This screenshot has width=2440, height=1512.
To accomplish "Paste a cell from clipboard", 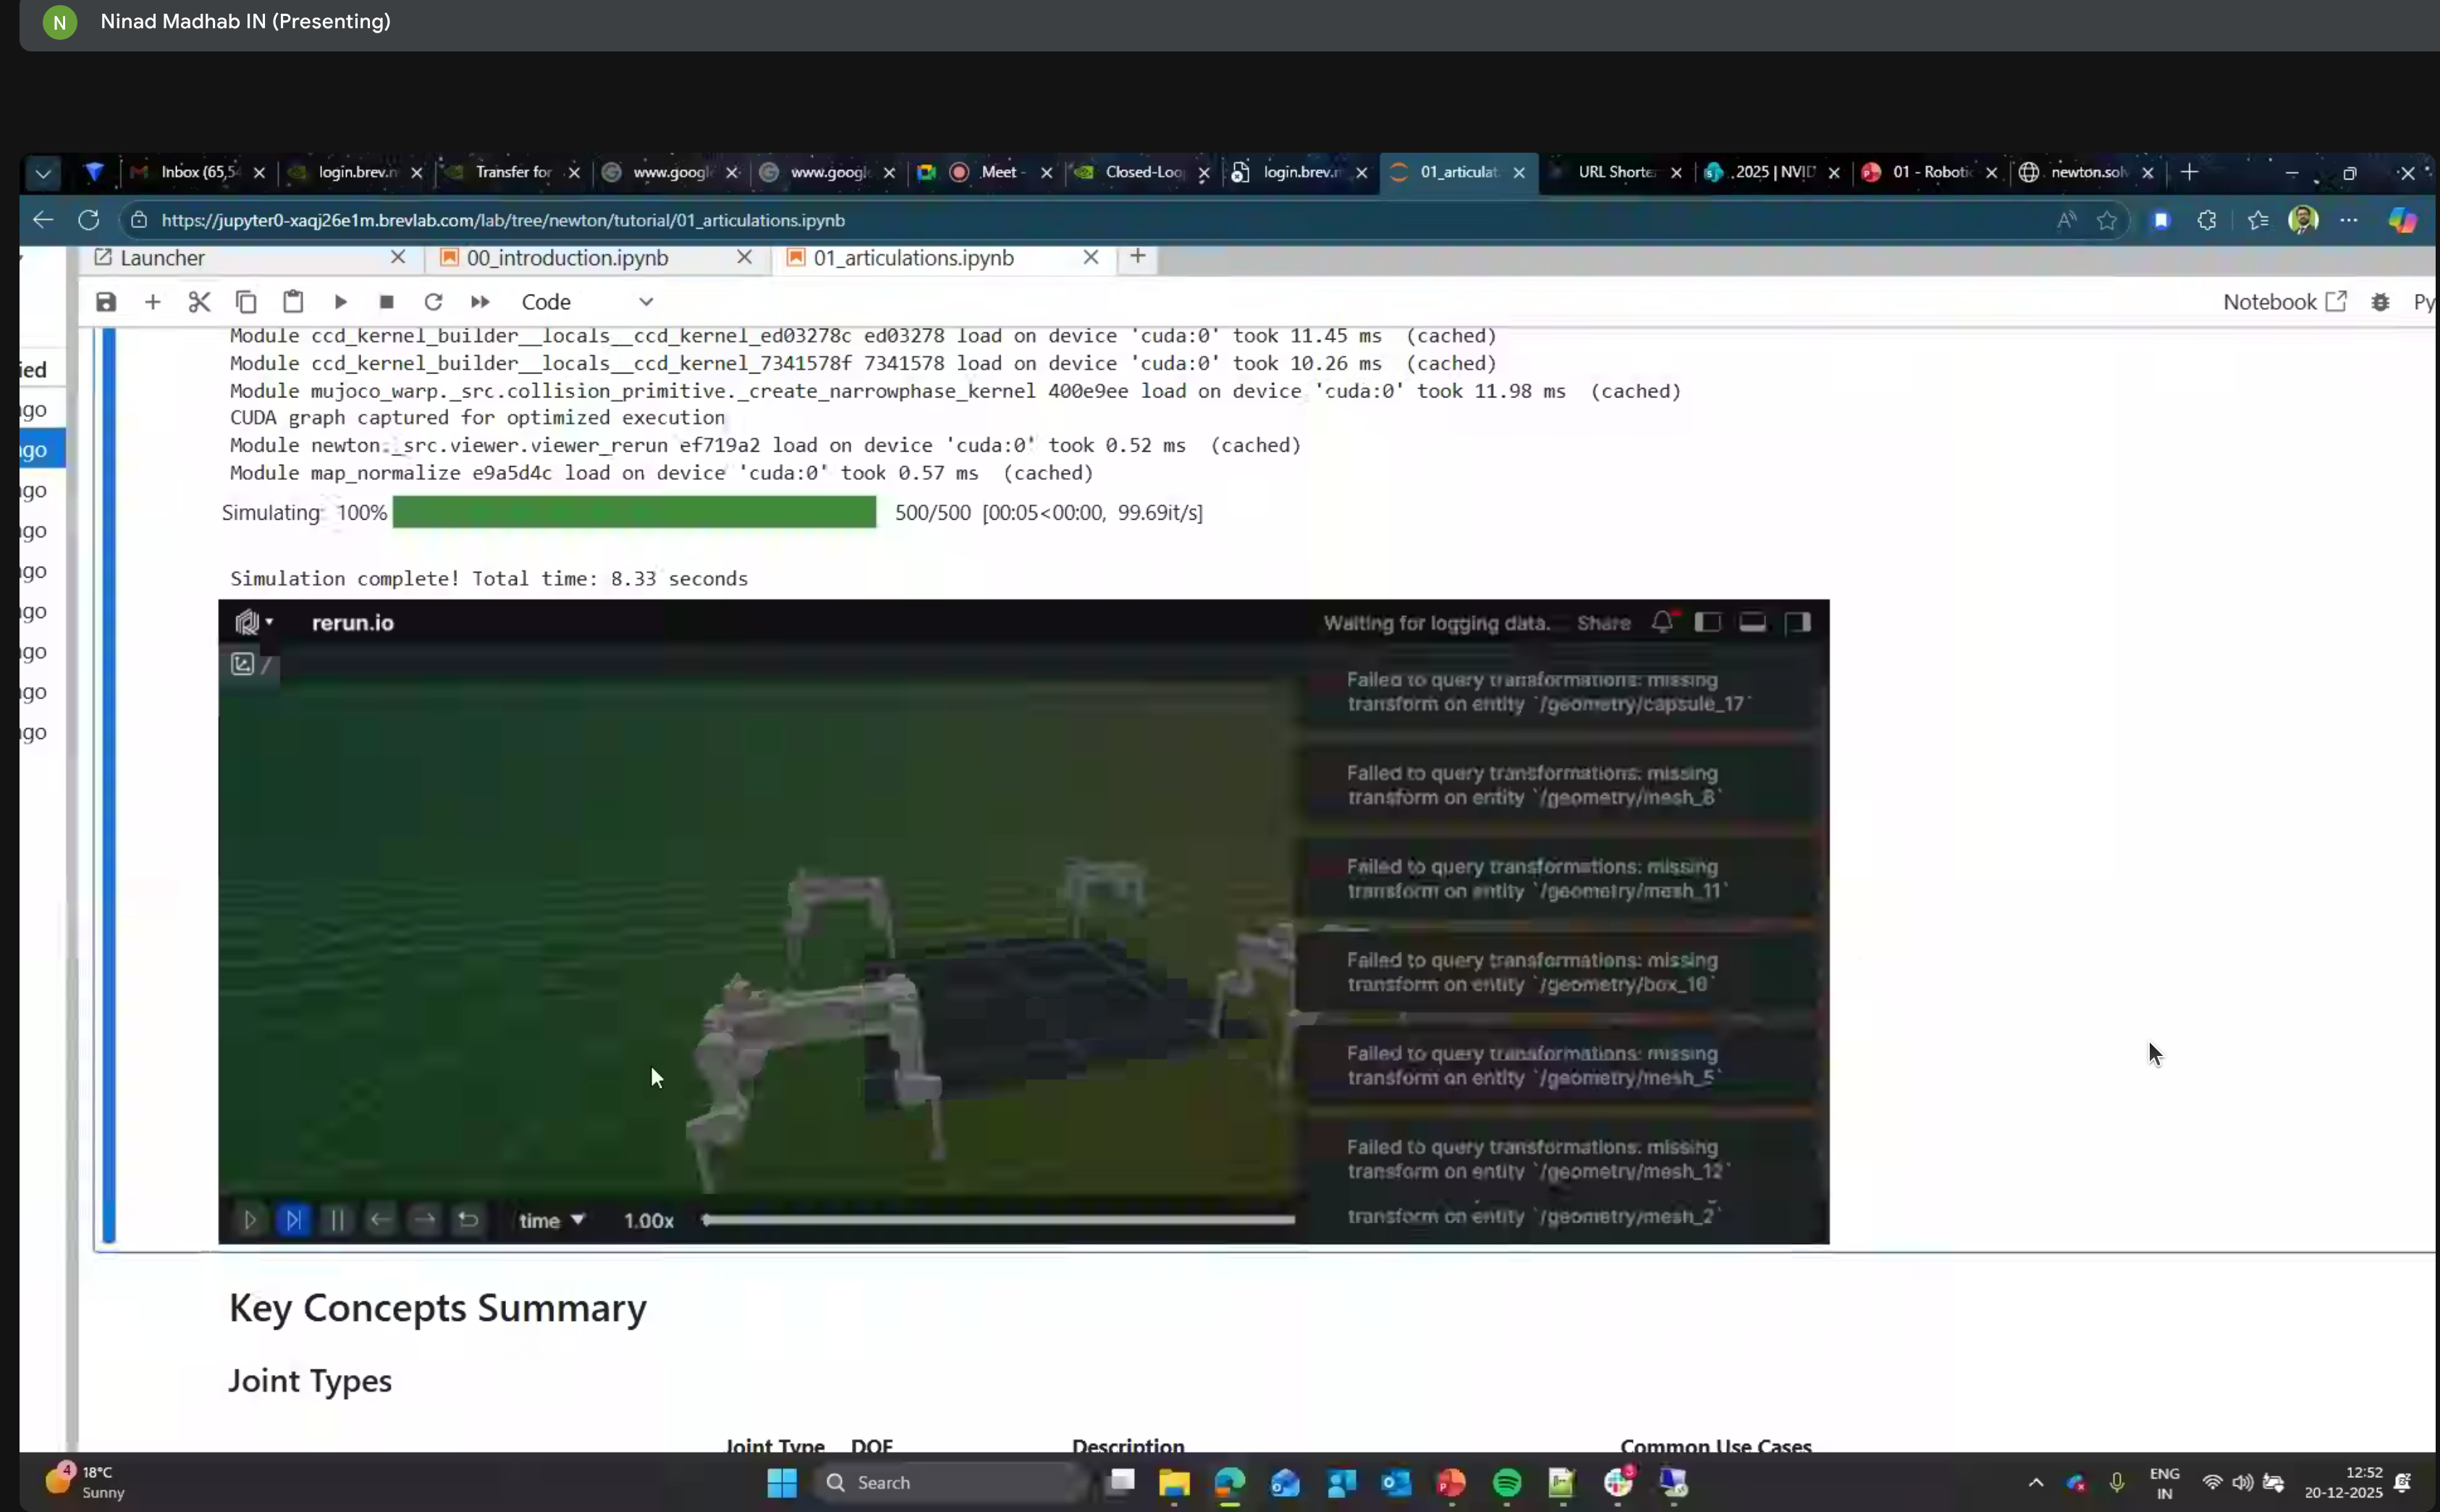I will [292, 301].
